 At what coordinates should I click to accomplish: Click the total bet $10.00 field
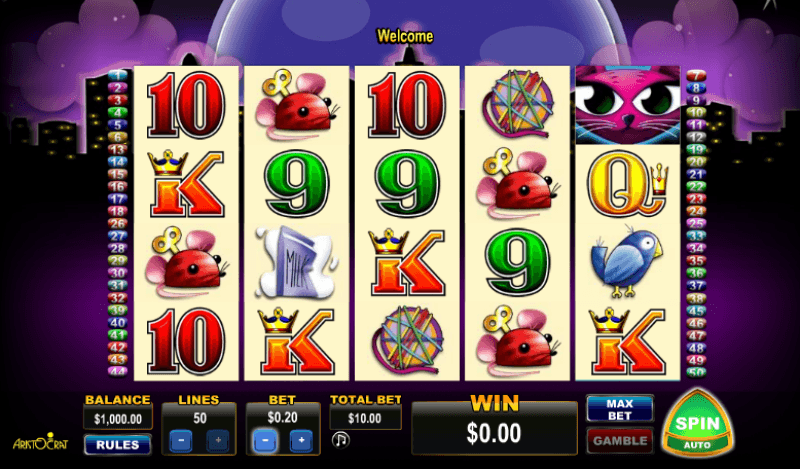[x=365, y=418]
